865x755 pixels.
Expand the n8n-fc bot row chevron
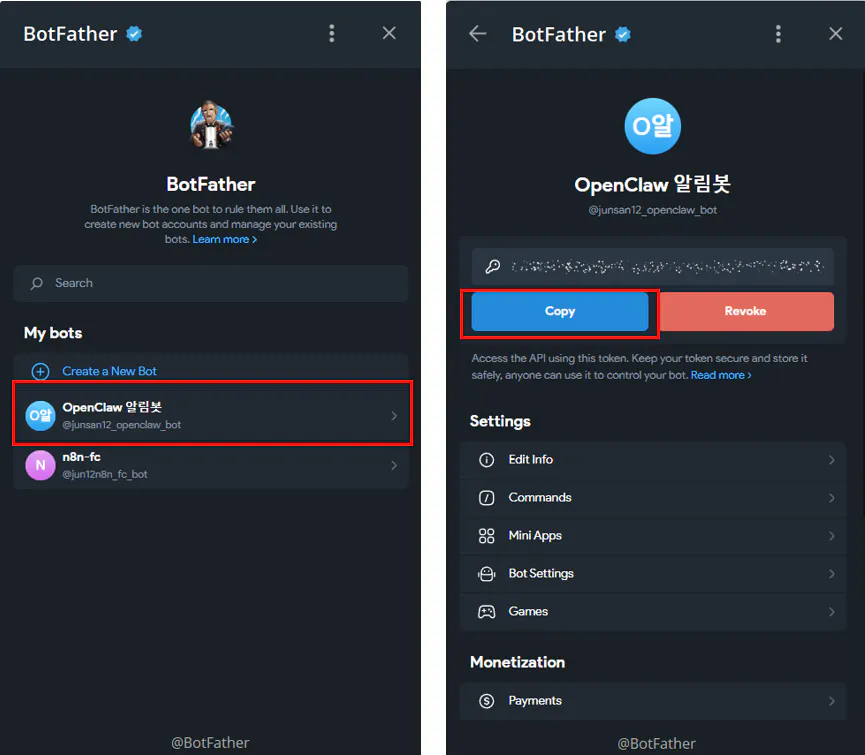click(x=394, y=465)
